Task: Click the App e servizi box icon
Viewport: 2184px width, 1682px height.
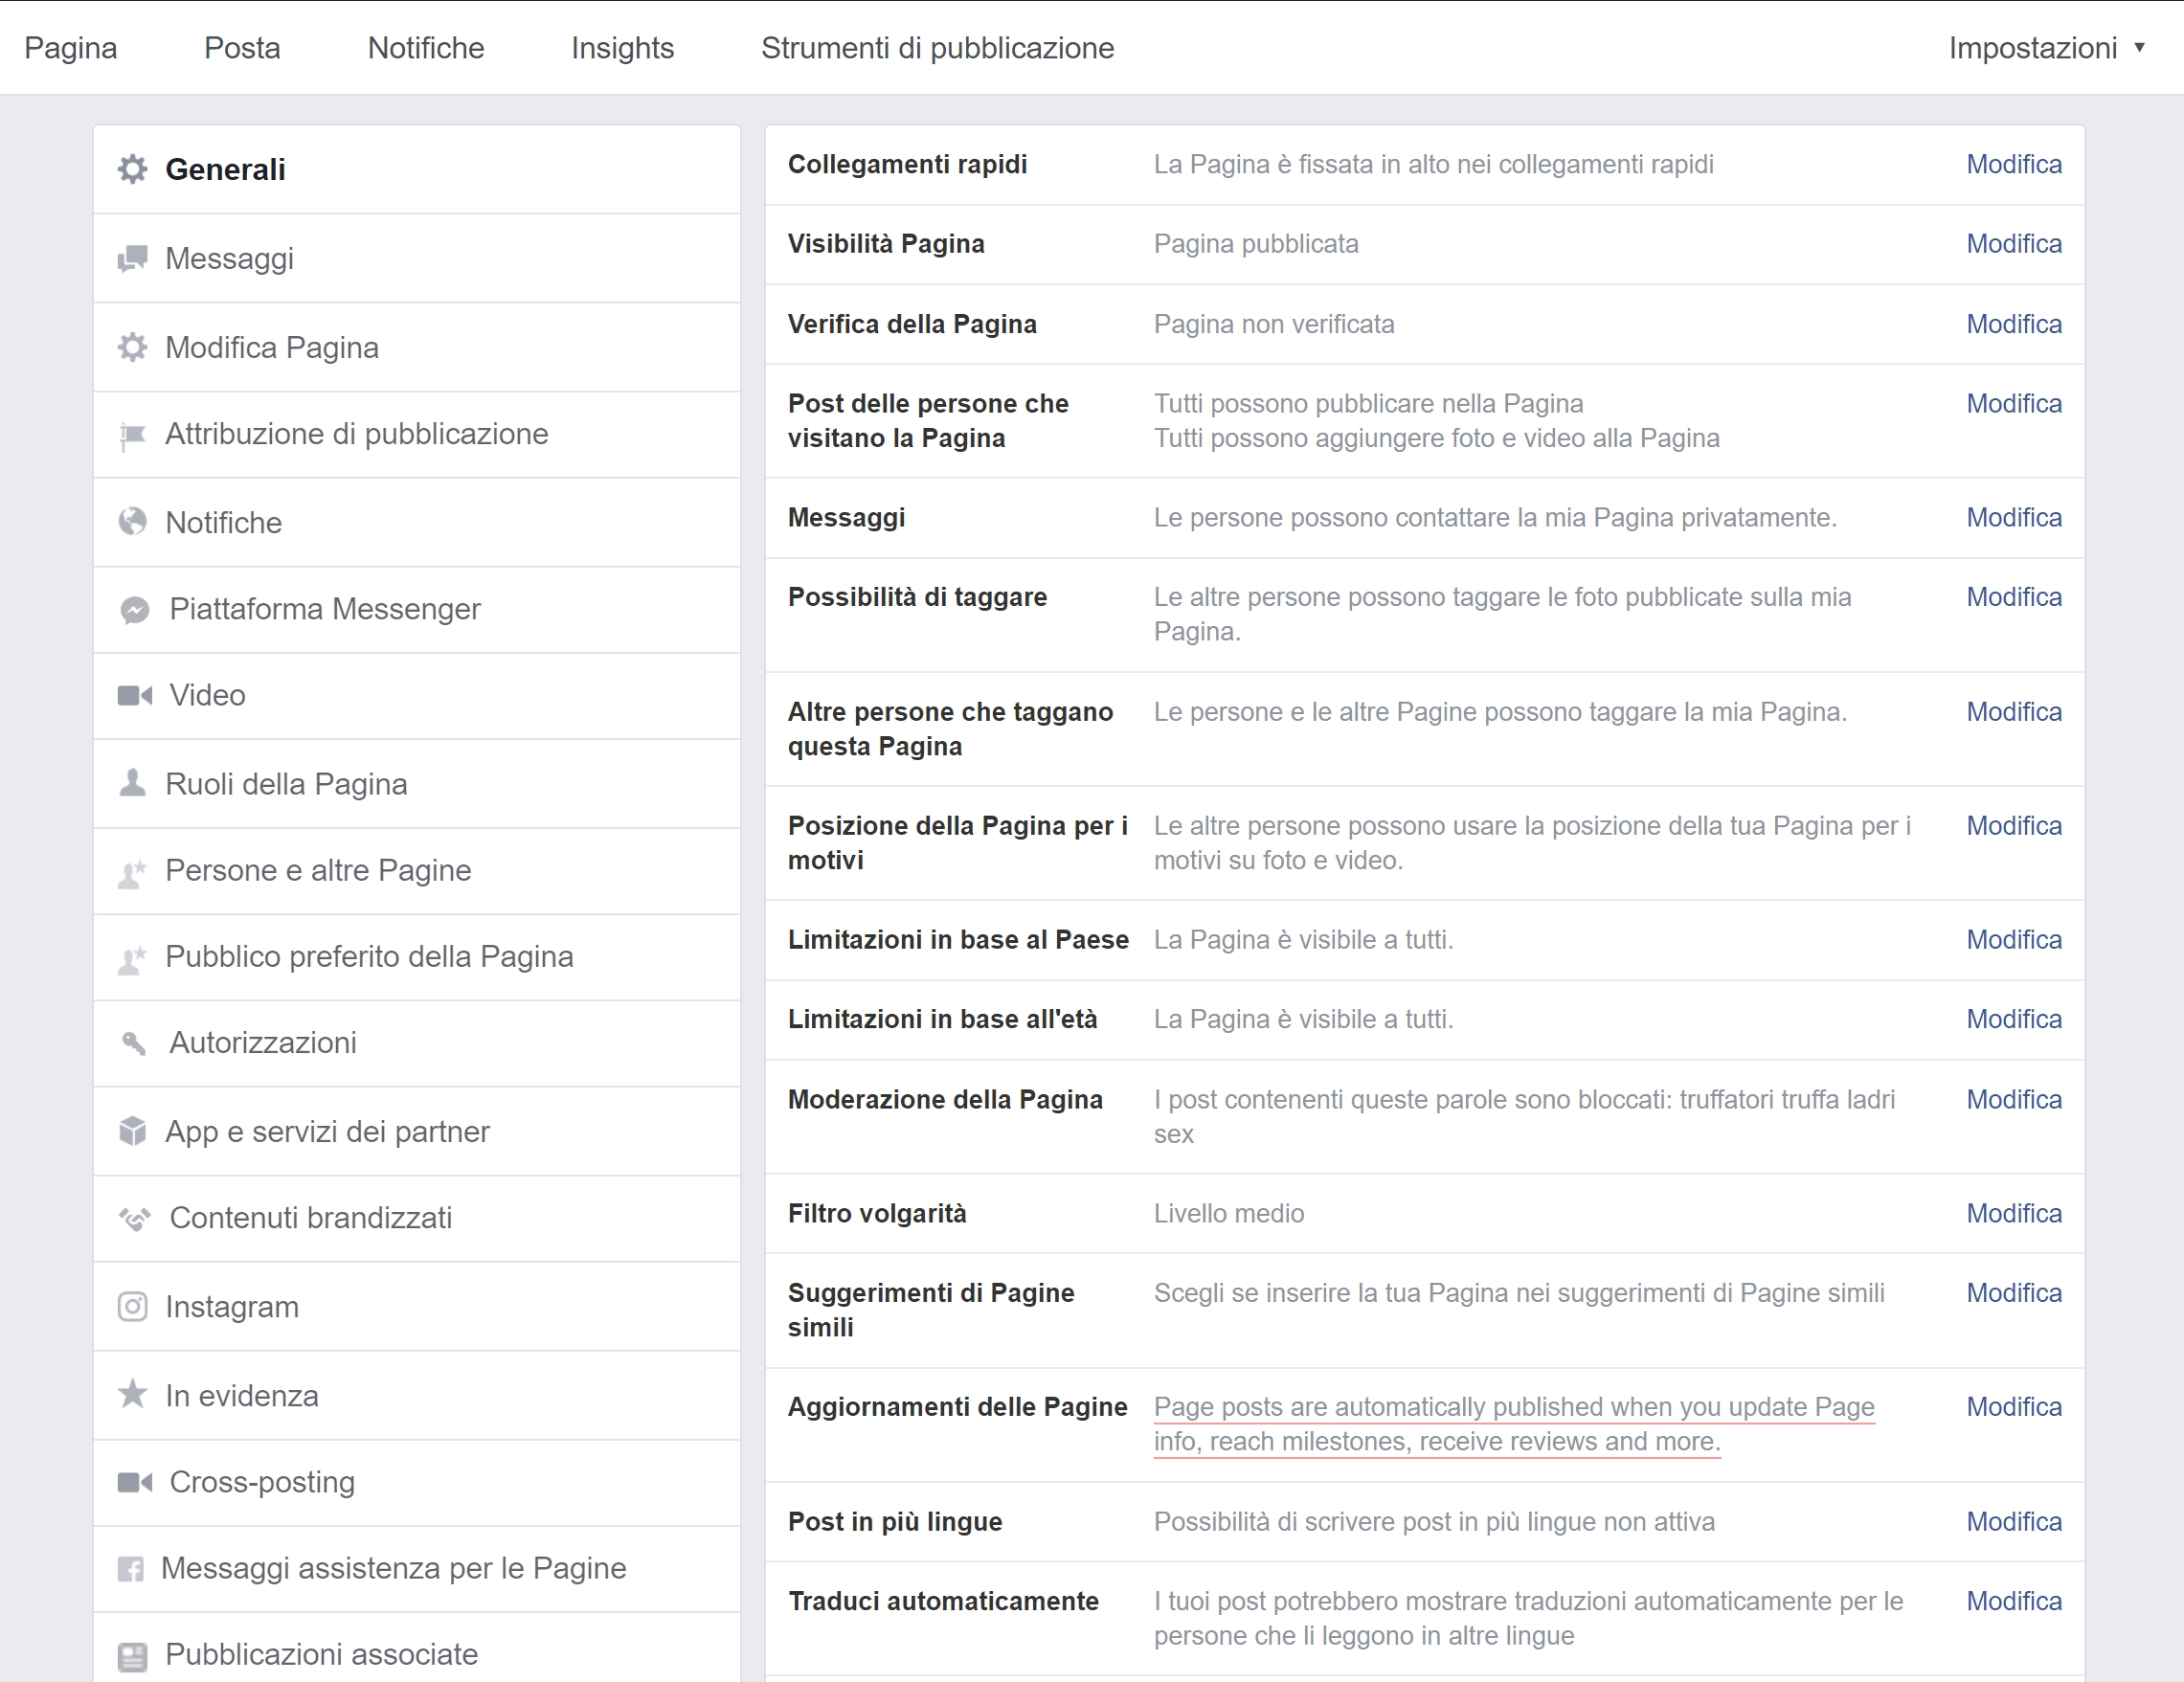Action: [x=132, y=1131]
